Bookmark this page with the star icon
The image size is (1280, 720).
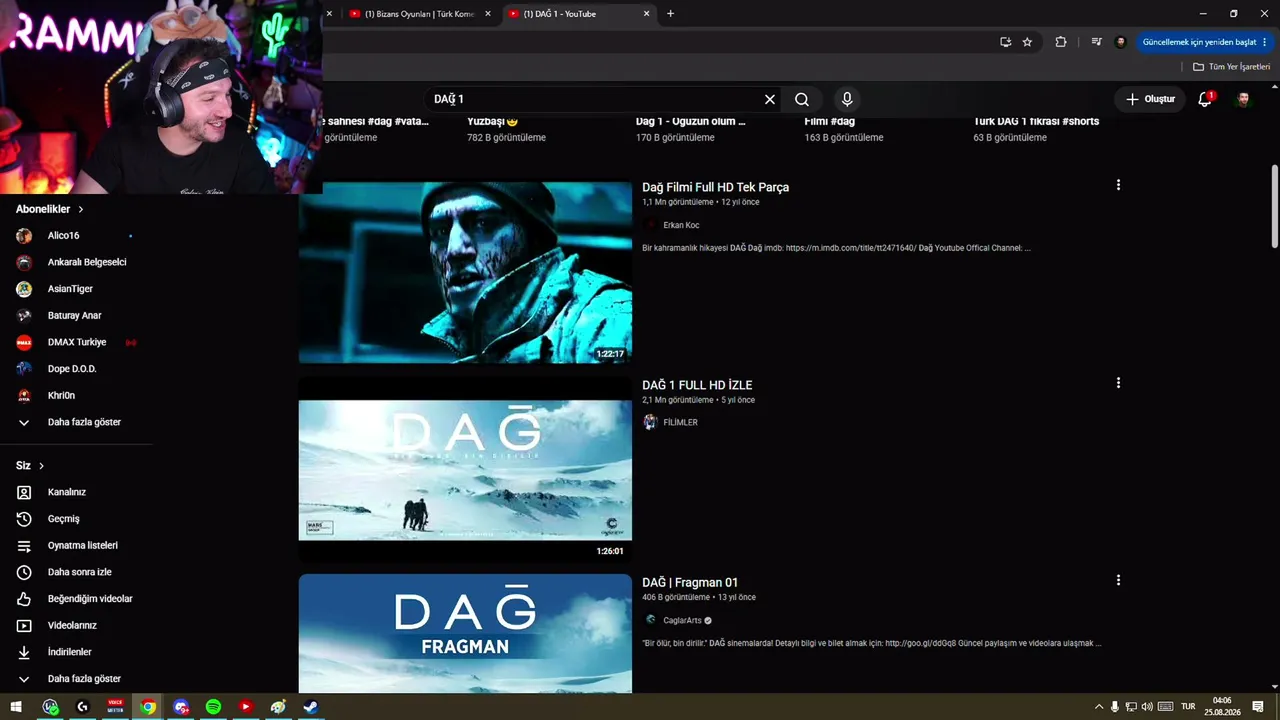(1027, 42)
